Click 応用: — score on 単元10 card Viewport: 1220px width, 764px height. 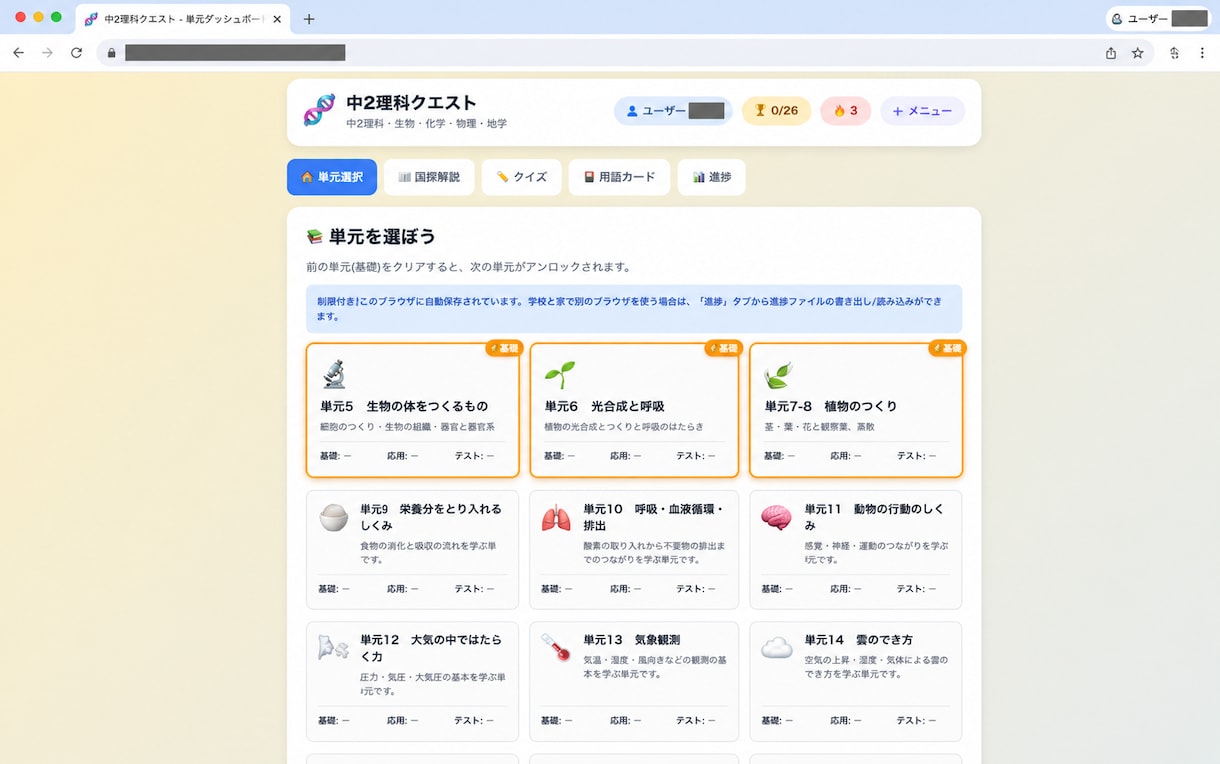626,588
